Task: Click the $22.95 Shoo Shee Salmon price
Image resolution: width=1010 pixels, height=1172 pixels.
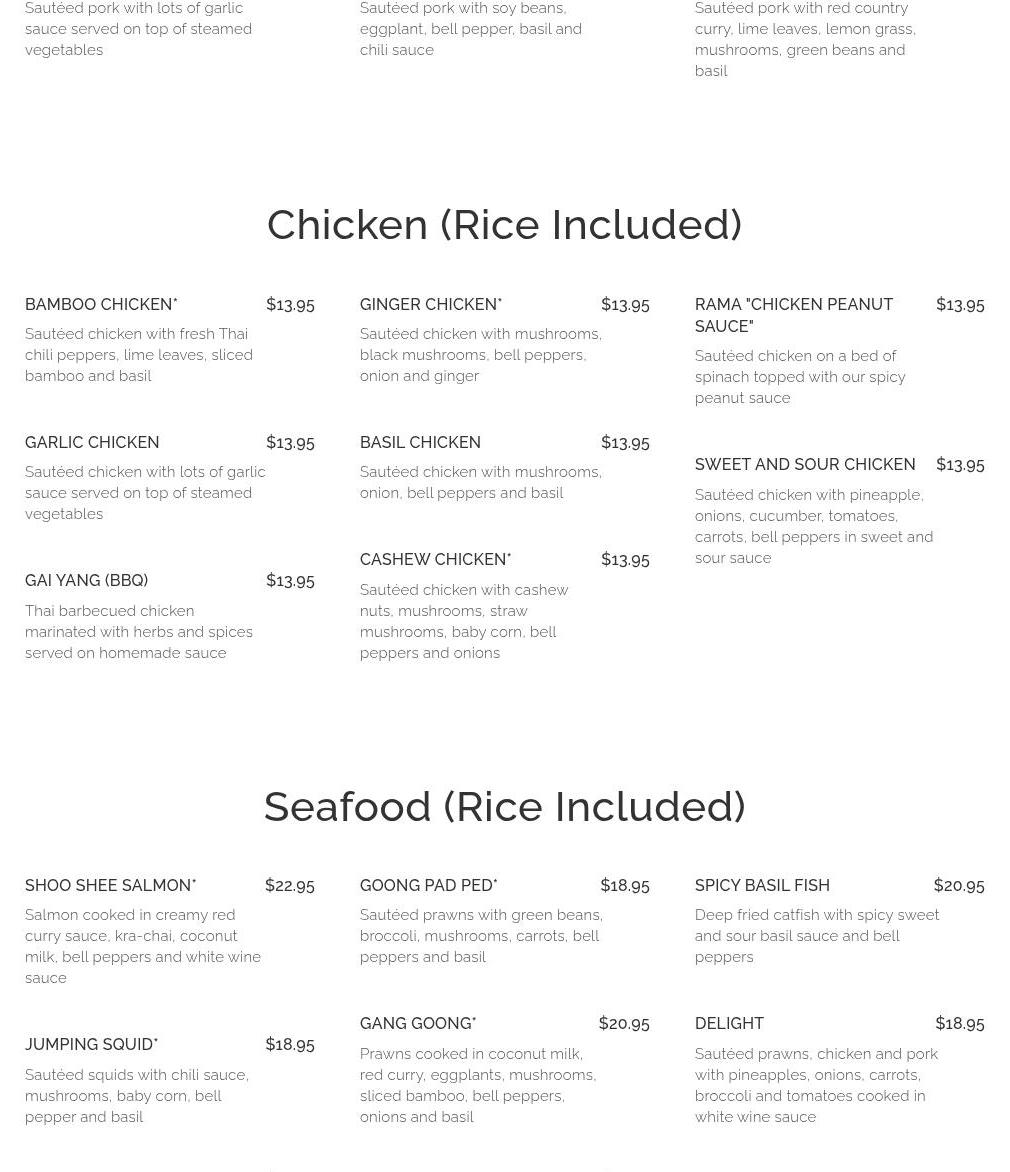Action: (290, 886)
